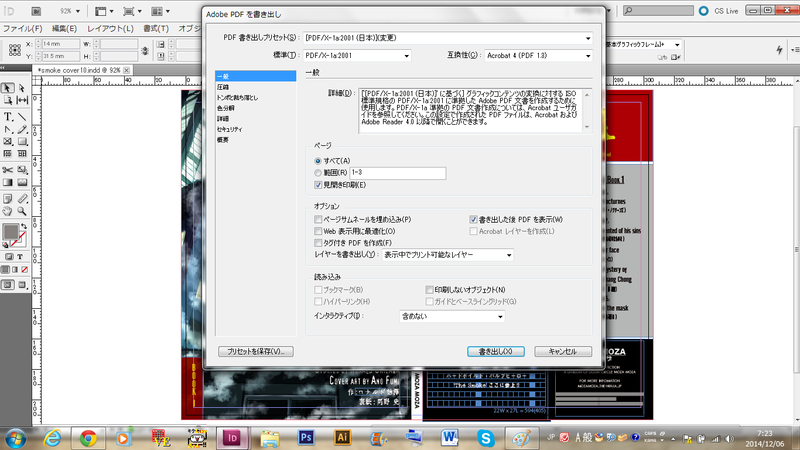Select the すべて(A) all pages radio button
800x450 pixels.
318,161
